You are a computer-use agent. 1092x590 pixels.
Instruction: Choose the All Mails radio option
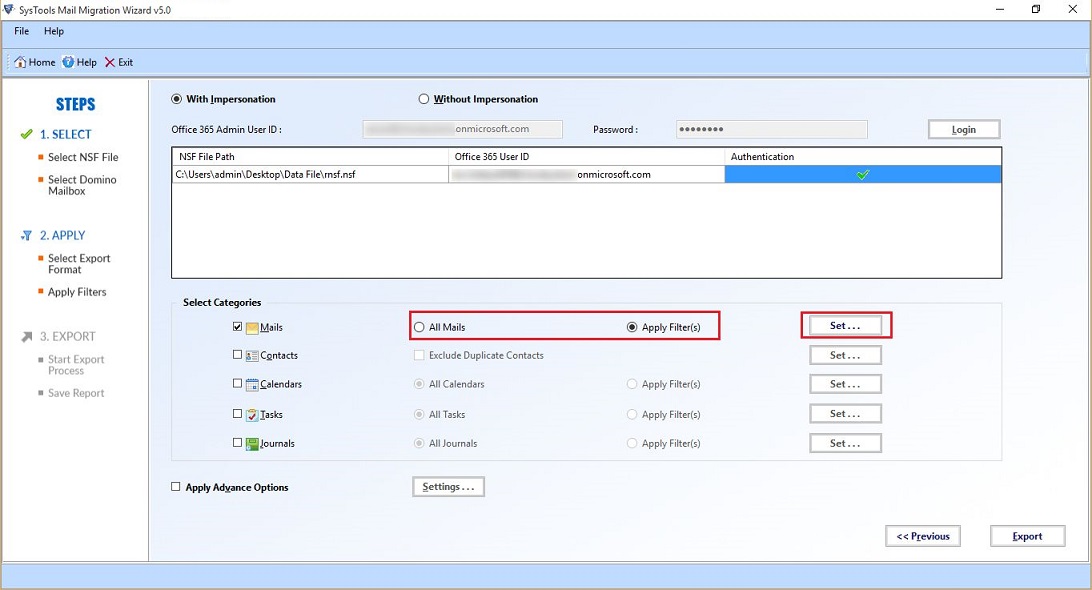(x=419, y=327)
